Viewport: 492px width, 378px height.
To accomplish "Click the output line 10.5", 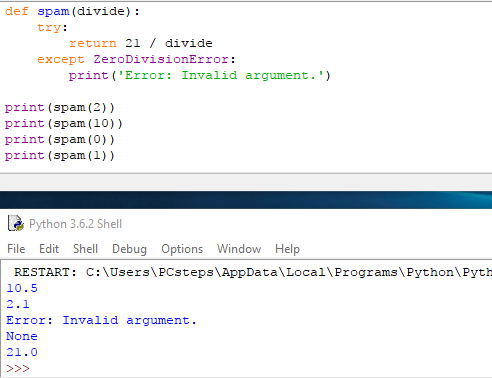I will [x=22, y=288].
